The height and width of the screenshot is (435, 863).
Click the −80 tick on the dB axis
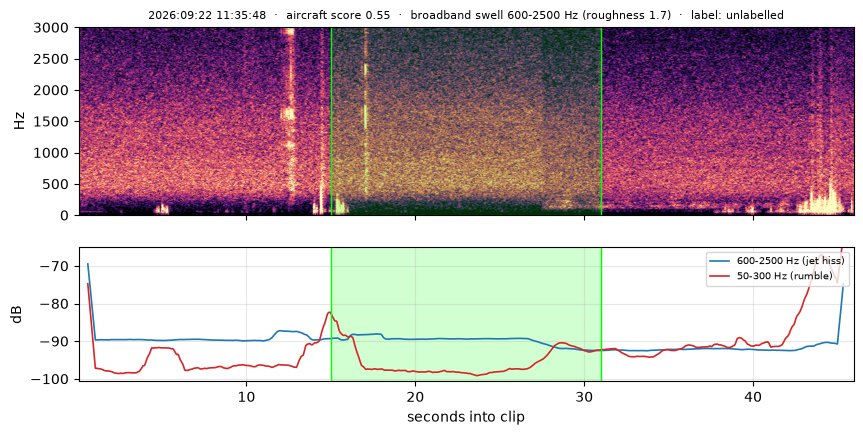56,304
